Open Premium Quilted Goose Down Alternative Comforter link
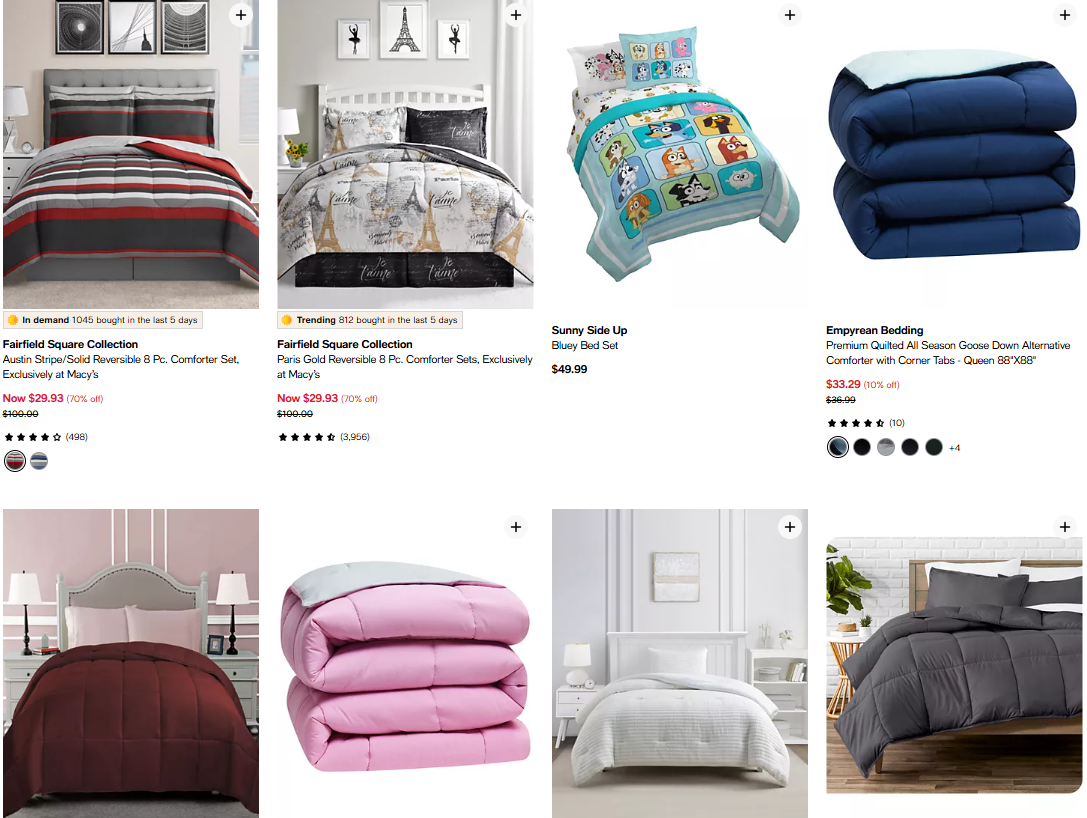The image size is (1087, 818). [948, 353]
